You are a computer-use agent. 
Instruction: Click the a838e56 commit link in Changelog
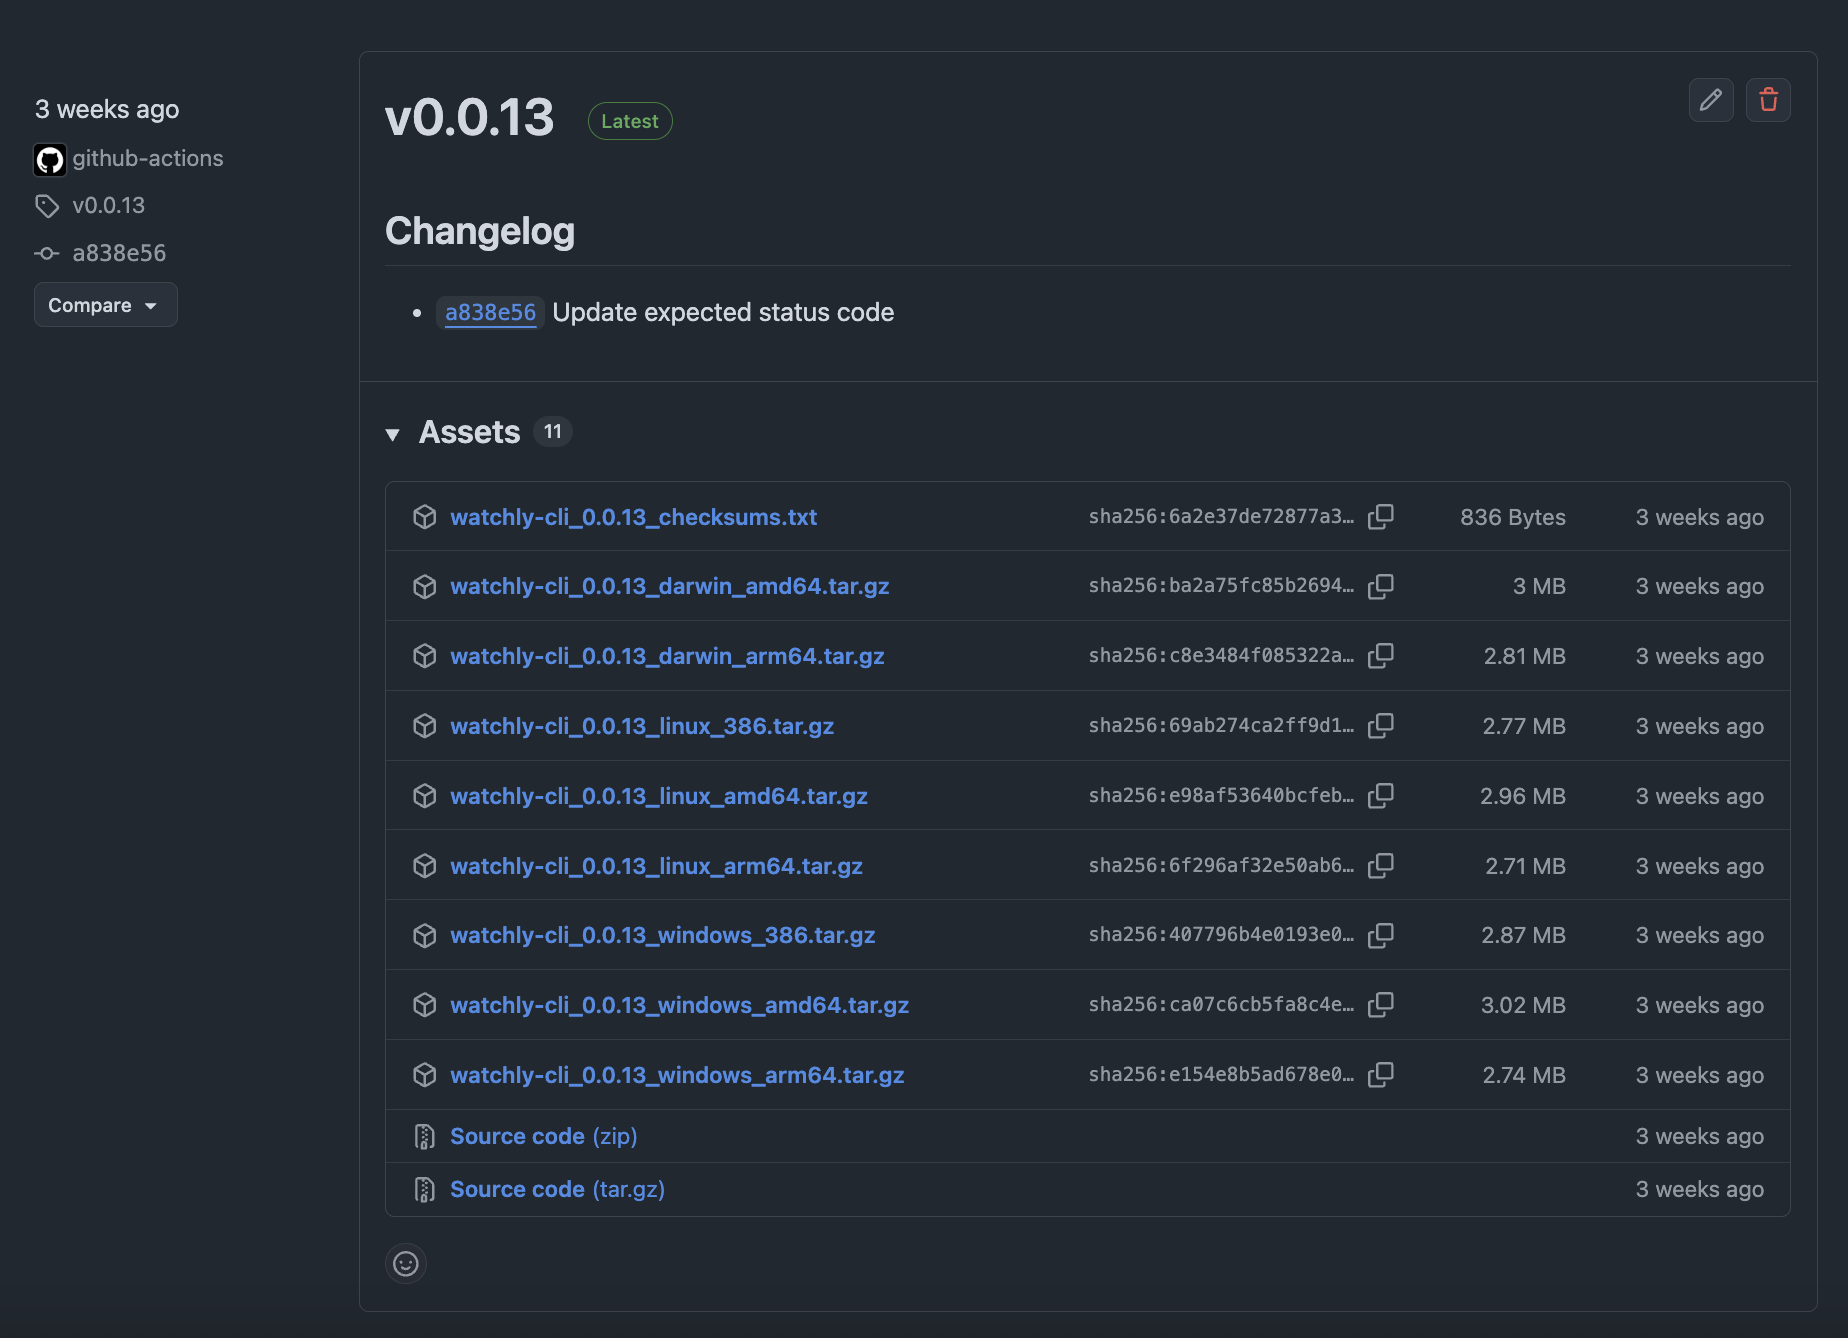[x=490, y=312]
